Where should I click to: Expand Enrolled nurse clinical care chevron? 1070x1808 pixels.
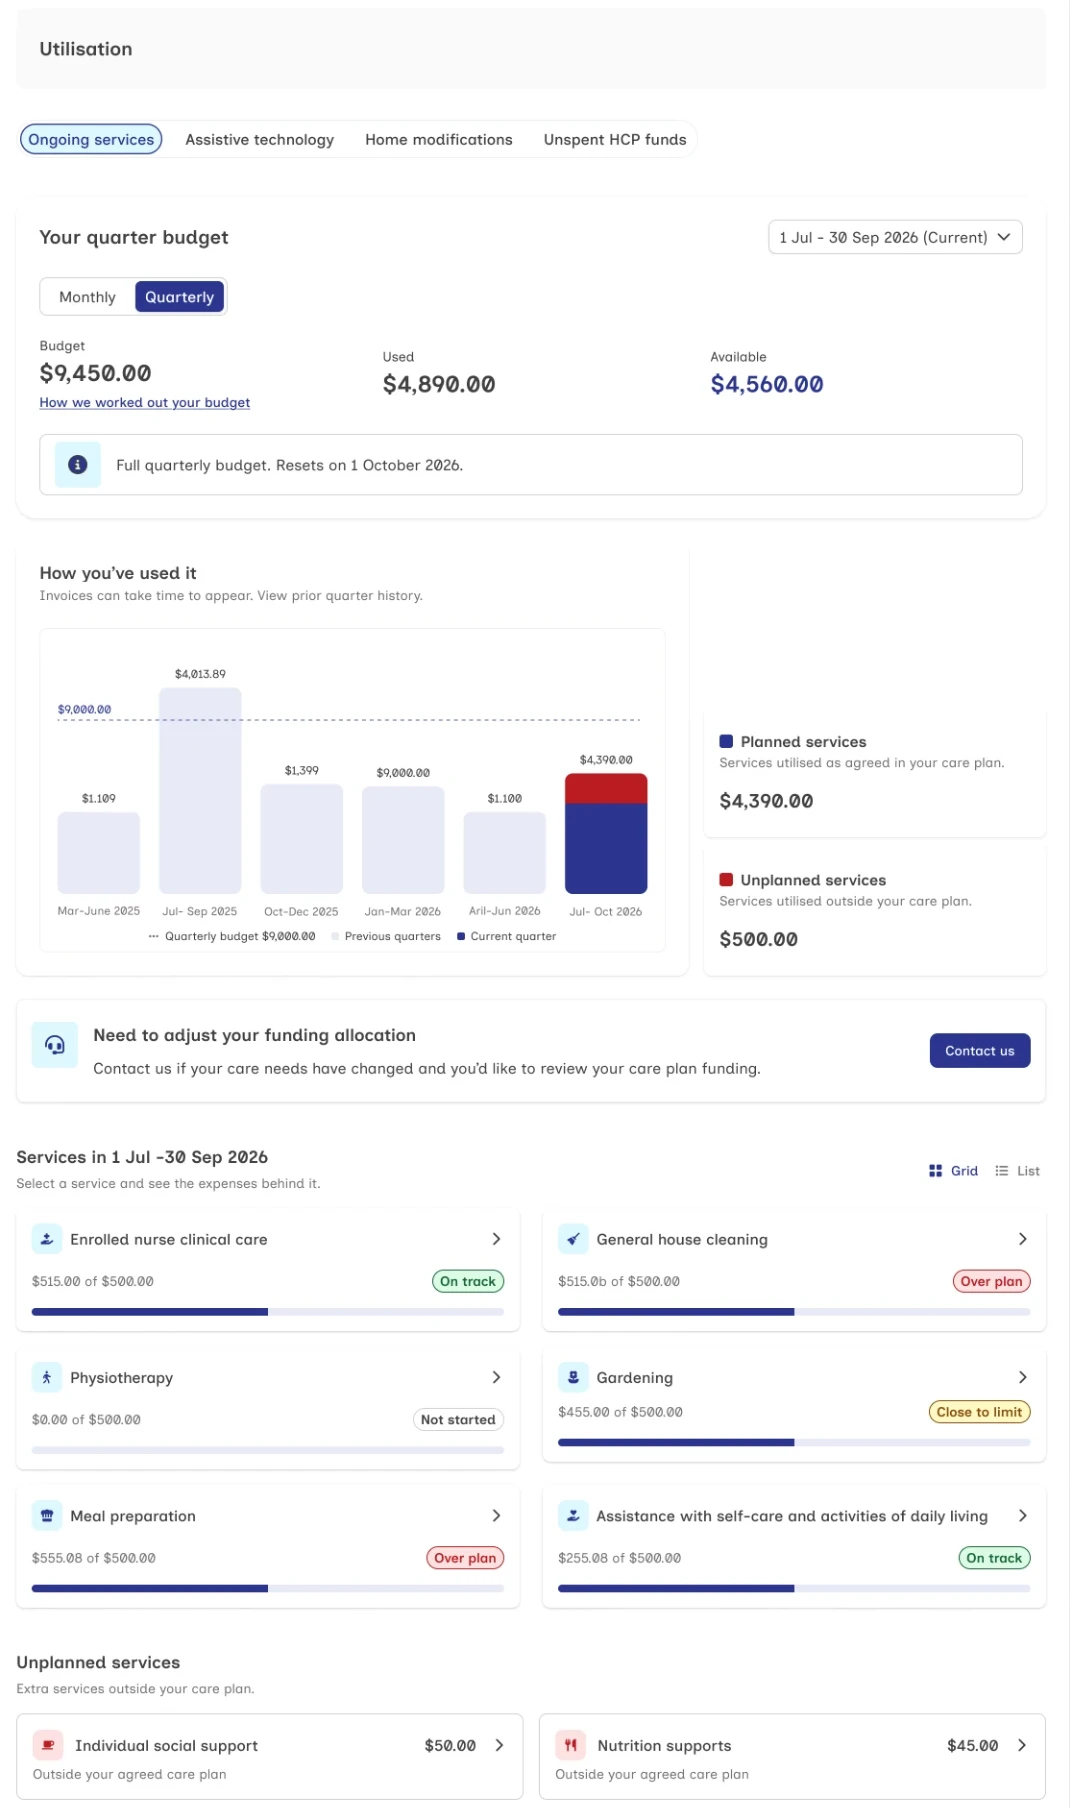pyautogui.click(x=496, y=1239)
